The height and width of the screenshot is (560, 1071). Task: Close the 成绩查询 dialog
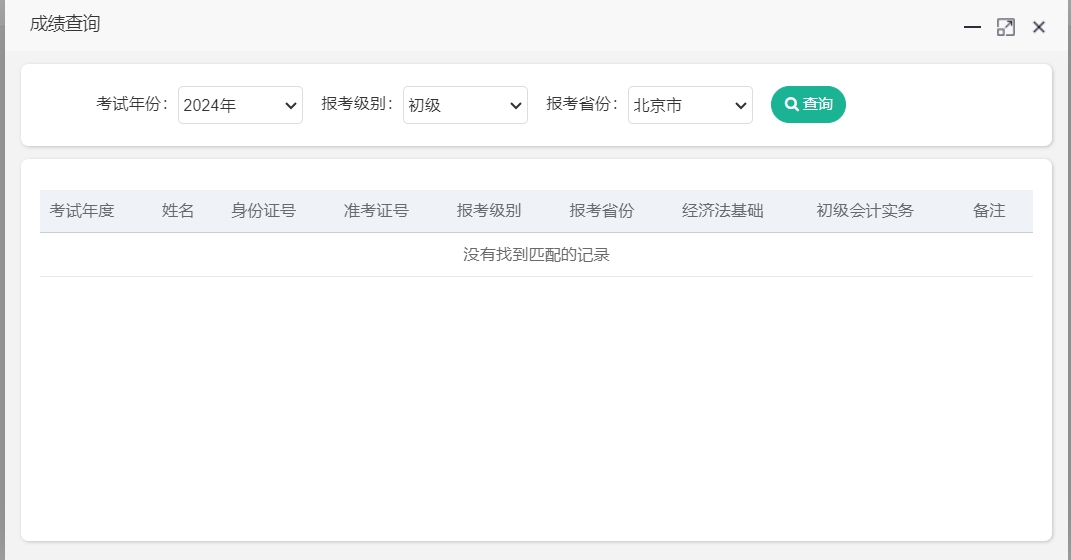(1039, 27)
